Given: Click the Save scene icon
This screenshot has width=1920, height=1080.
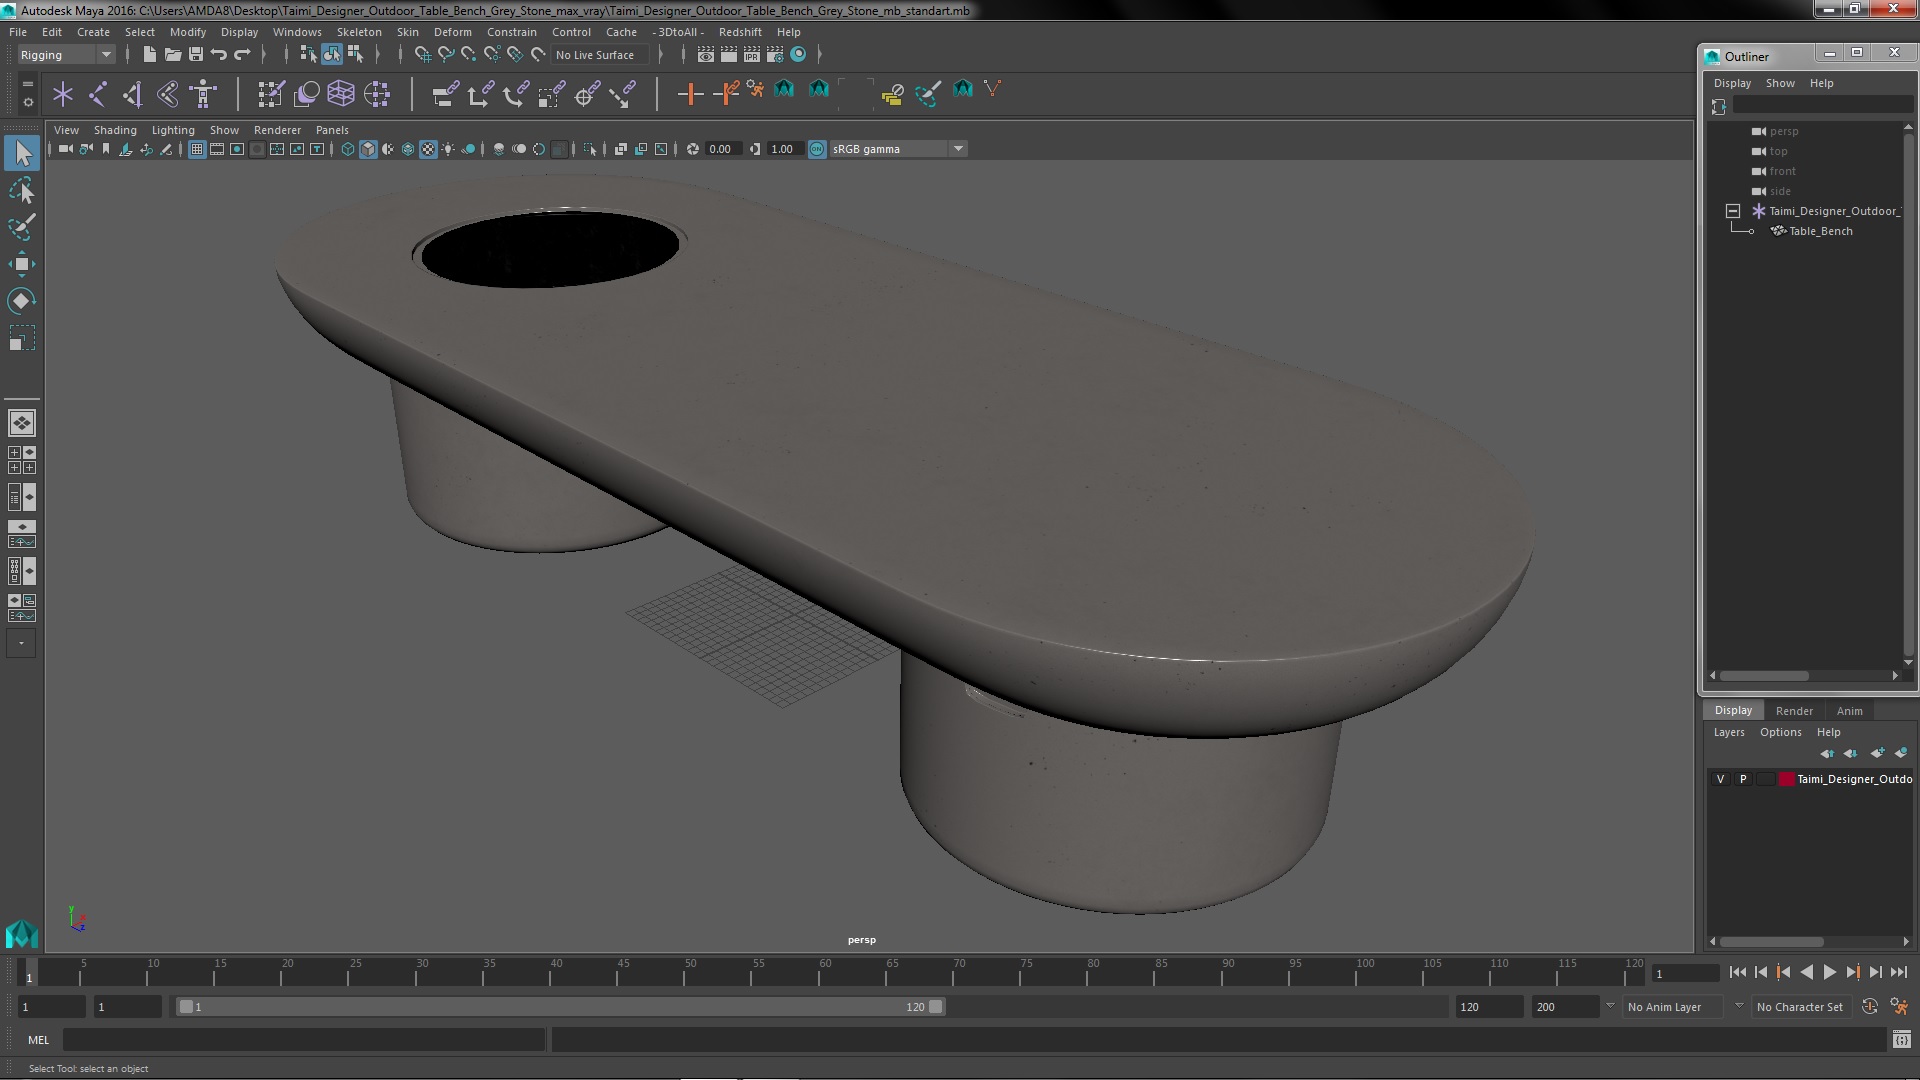Looking at the screenshot, I should [x=196, y=55].
